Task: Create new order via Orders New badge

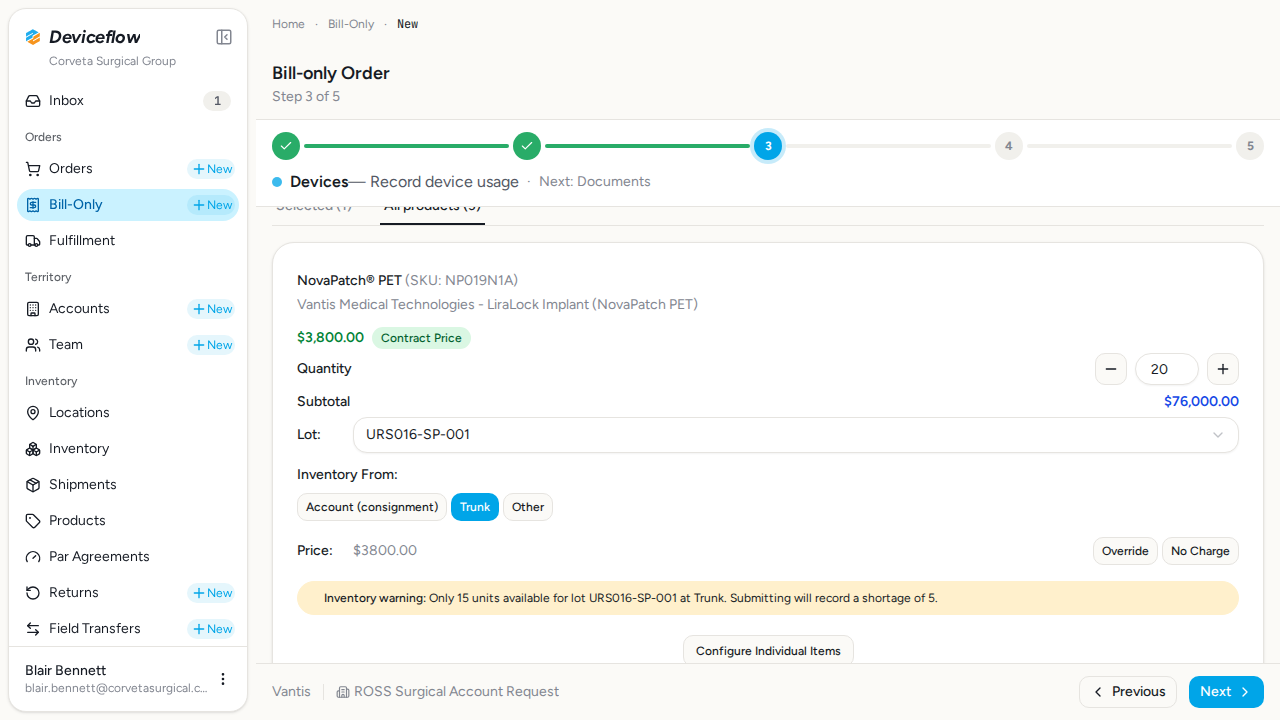Action: (x=212, y=169)
